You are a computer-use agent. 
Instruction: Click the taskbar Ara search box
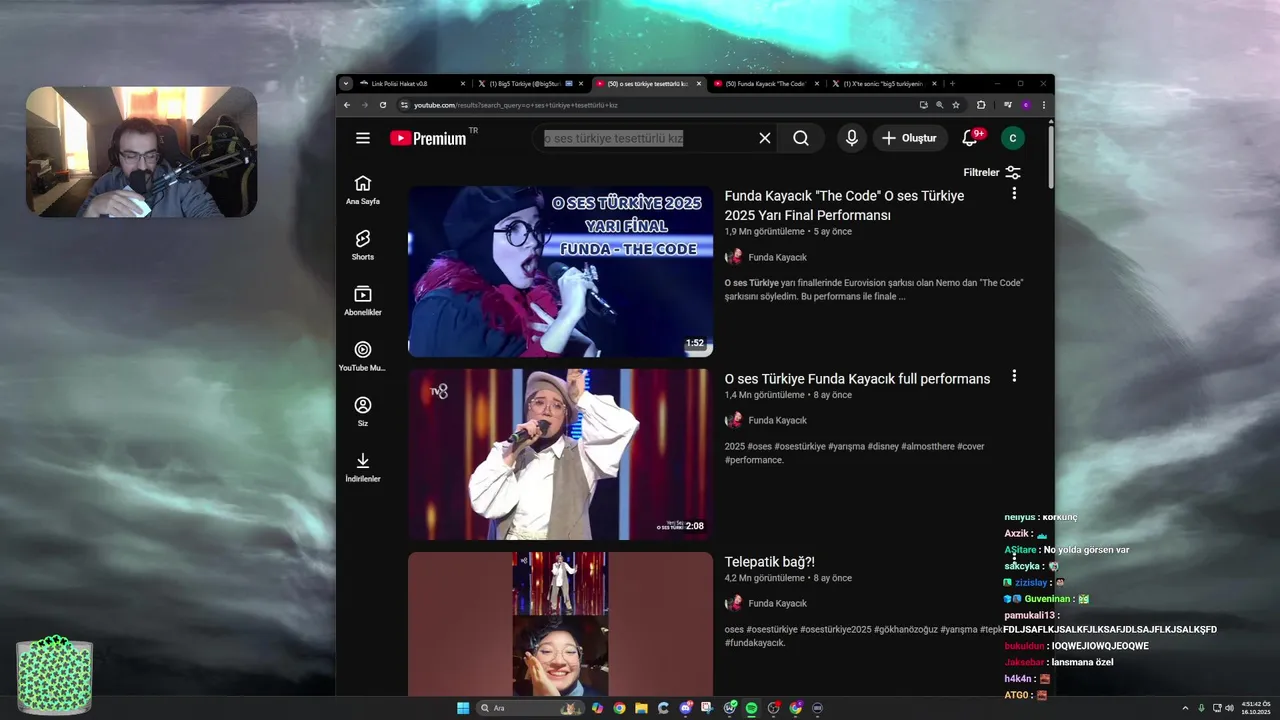click(x=530, y=708)
